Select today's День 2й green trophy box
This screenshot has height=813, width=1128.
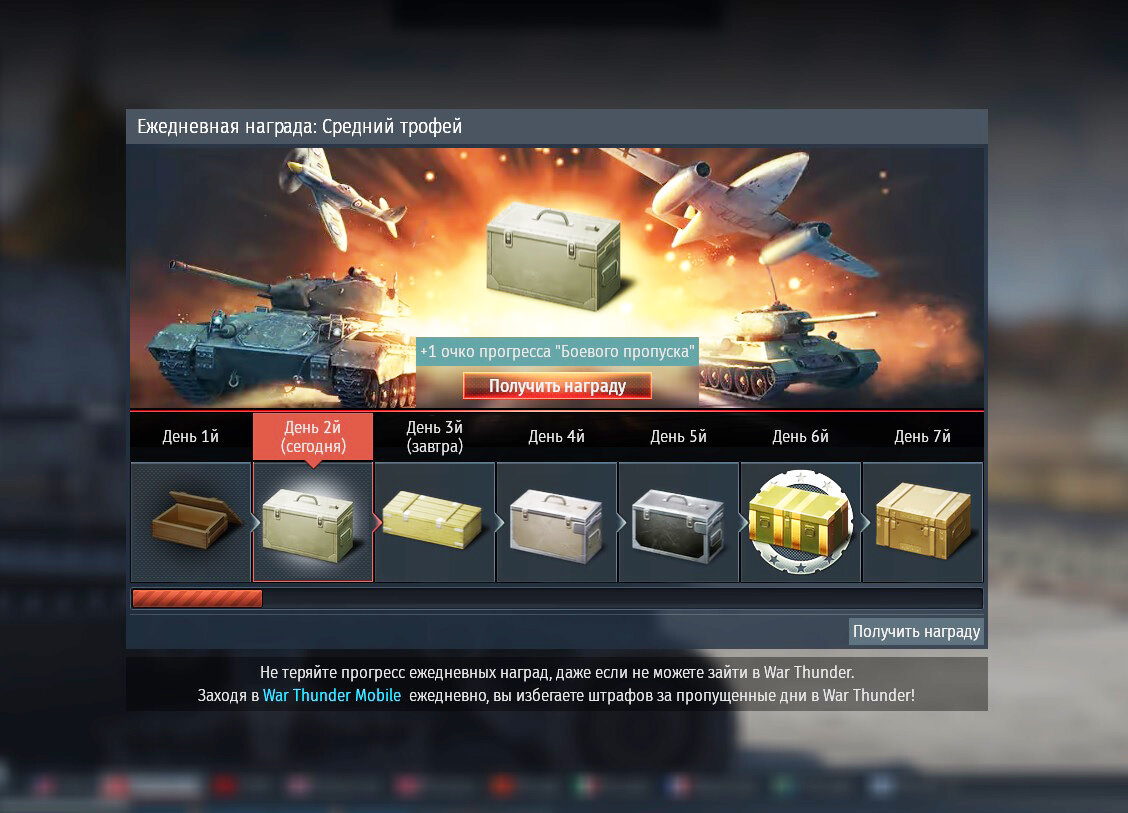[313, 522]
